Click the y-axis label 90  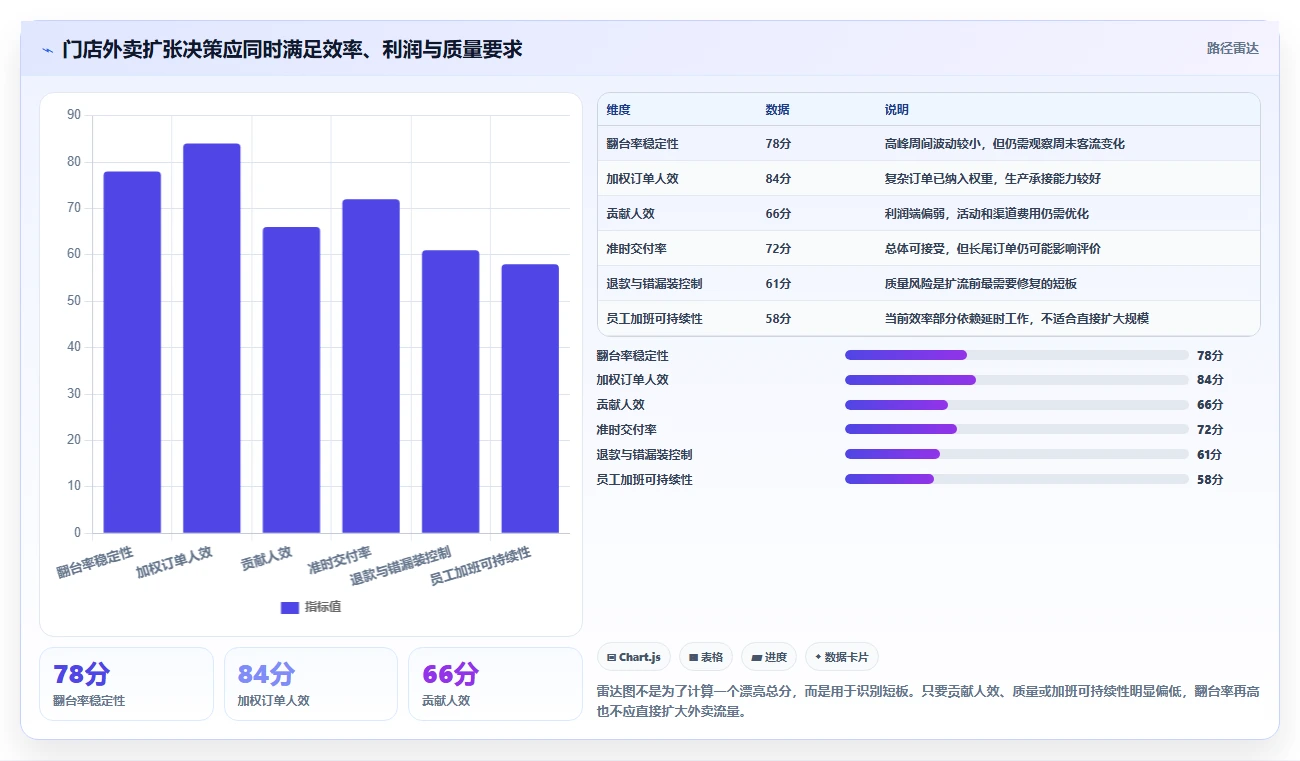tap(74, 115)
